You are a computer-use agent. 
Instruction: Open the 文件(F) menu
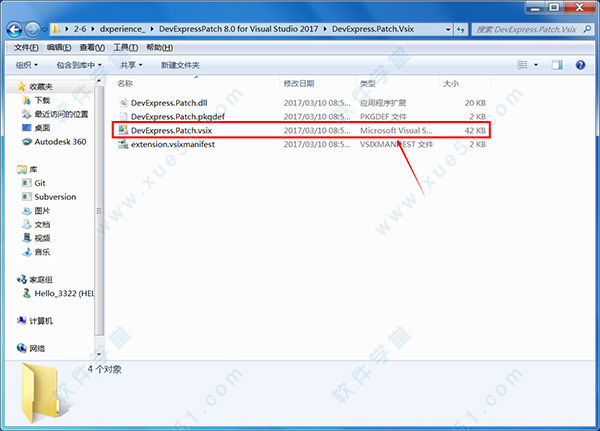coord(26,47)
